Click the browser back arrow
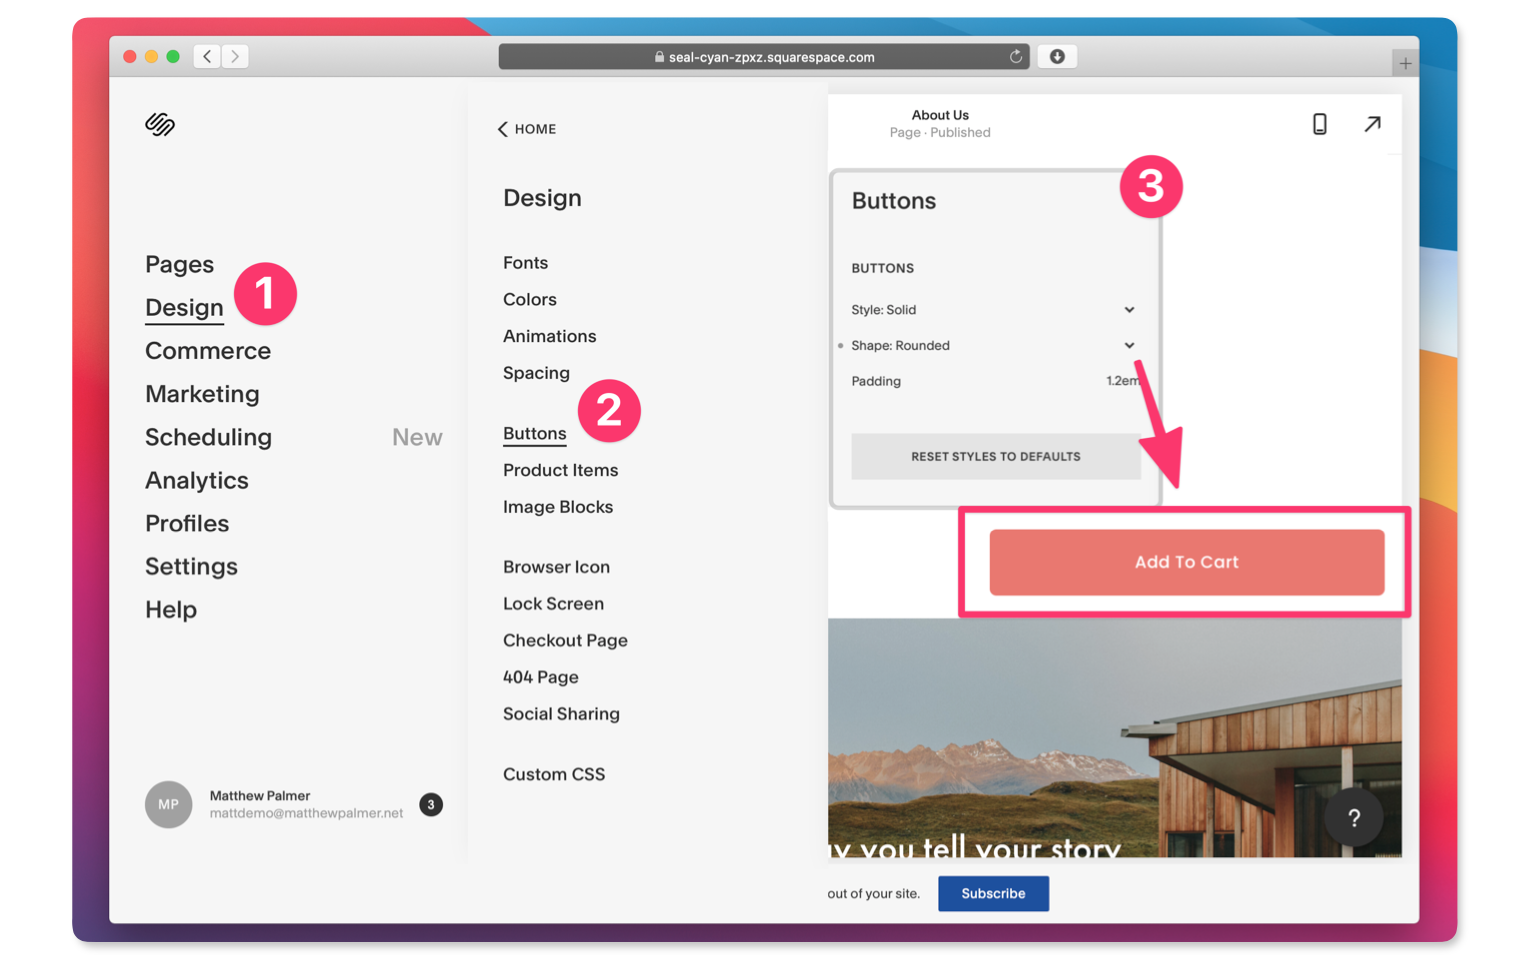1526x966 pixels. point(207,57)
